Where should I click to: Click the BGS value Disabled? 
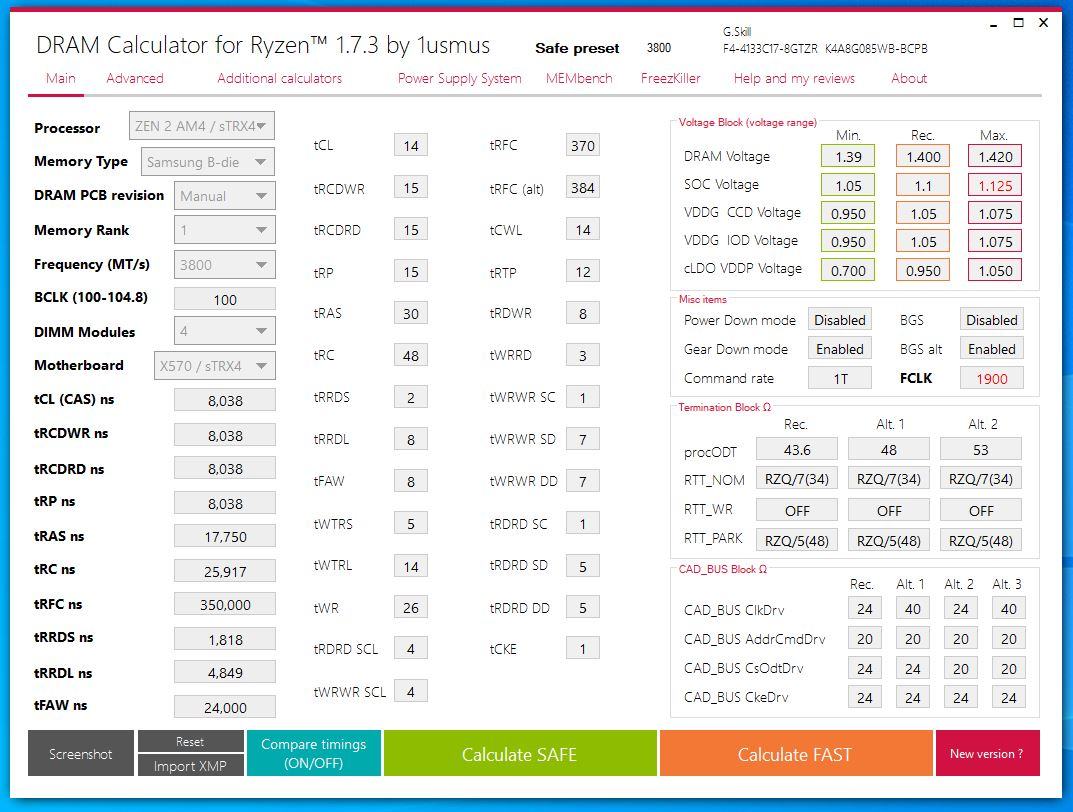pyautogui.click(x=992, y=319)
